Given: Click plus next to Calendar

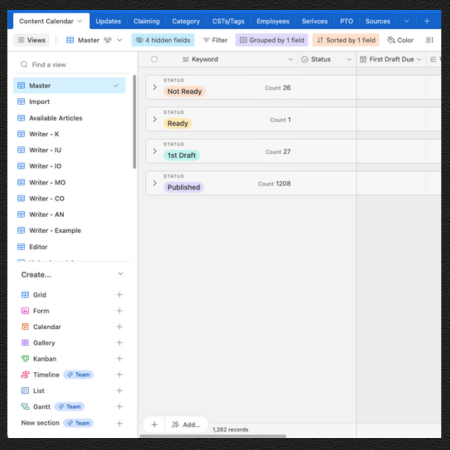Looking at the screenshot, I should pos(119,327).
